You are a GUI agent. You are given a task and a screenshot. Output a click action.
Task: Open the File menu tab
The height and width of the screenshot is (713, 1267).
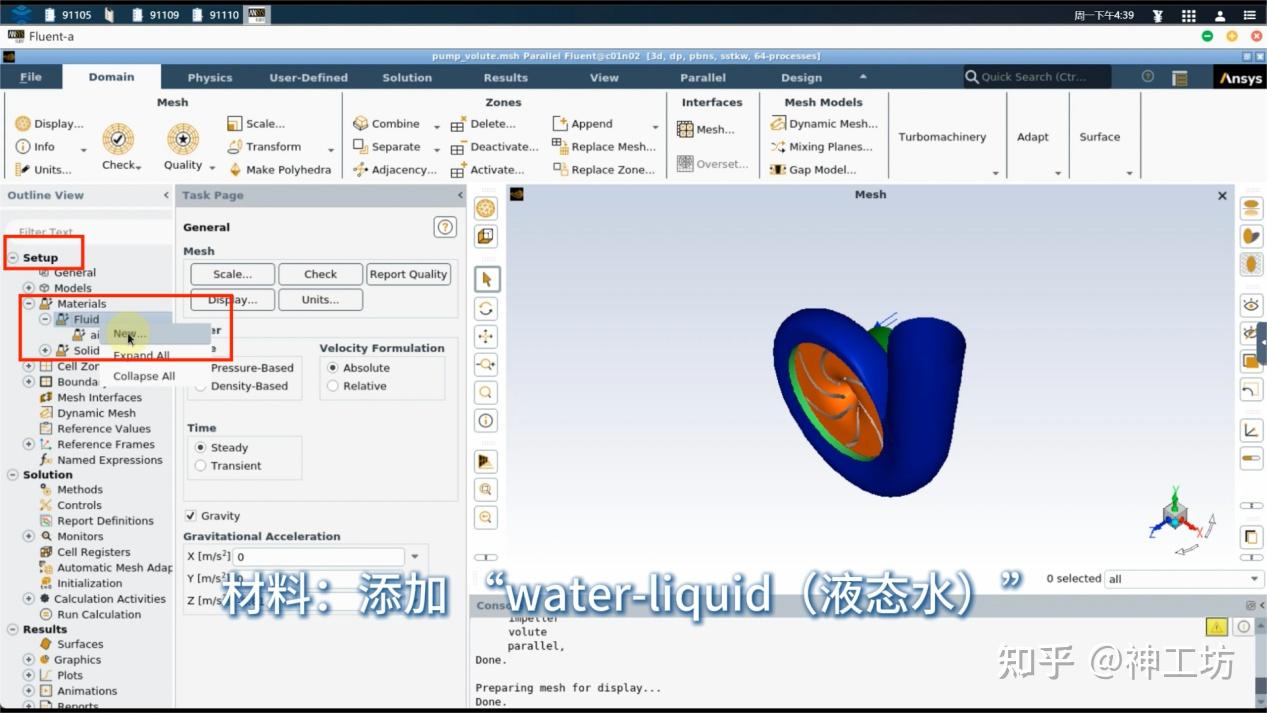click(x=31, y=77)
